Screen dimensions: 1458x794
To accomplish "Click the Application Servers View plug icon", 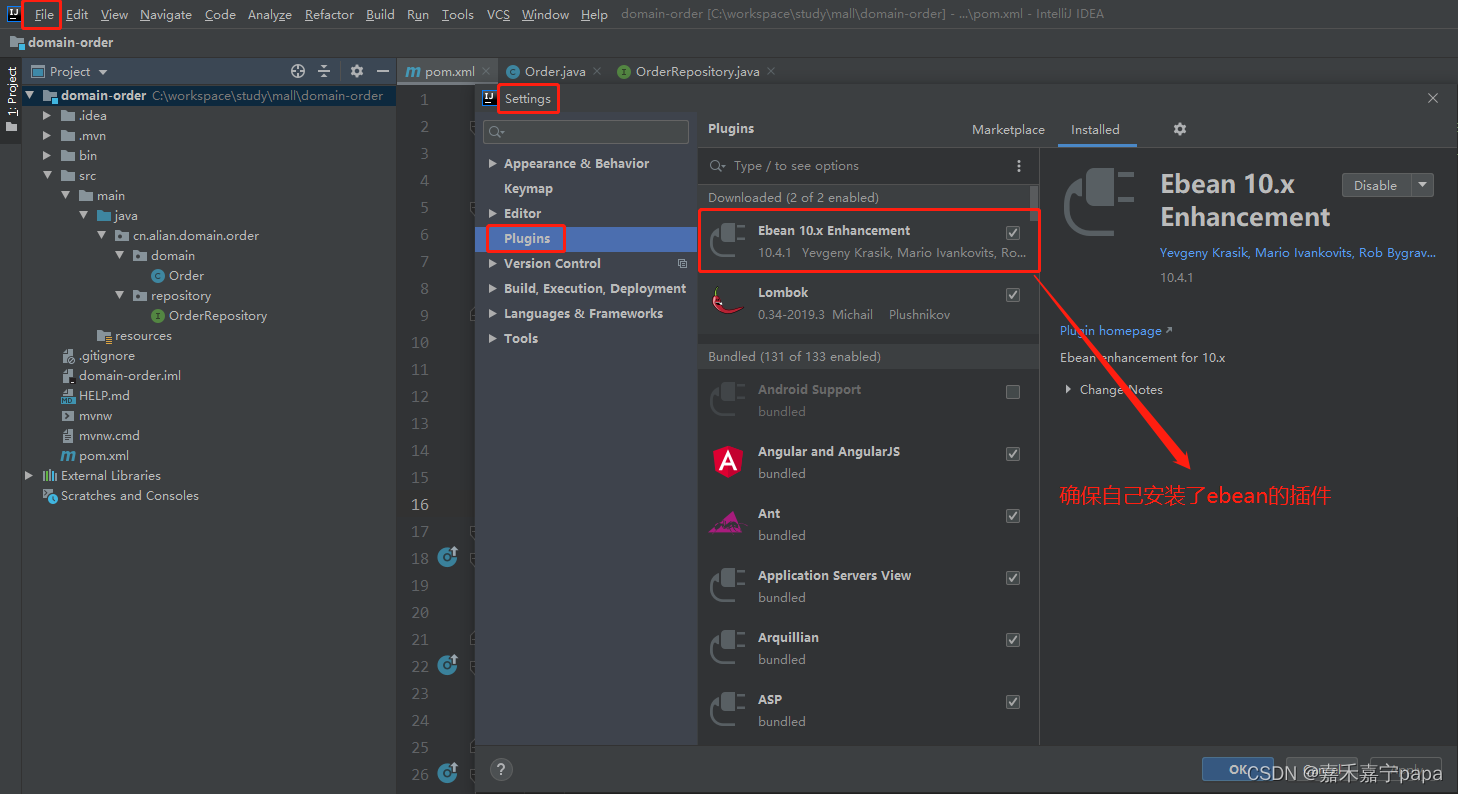I will point(727,586).
